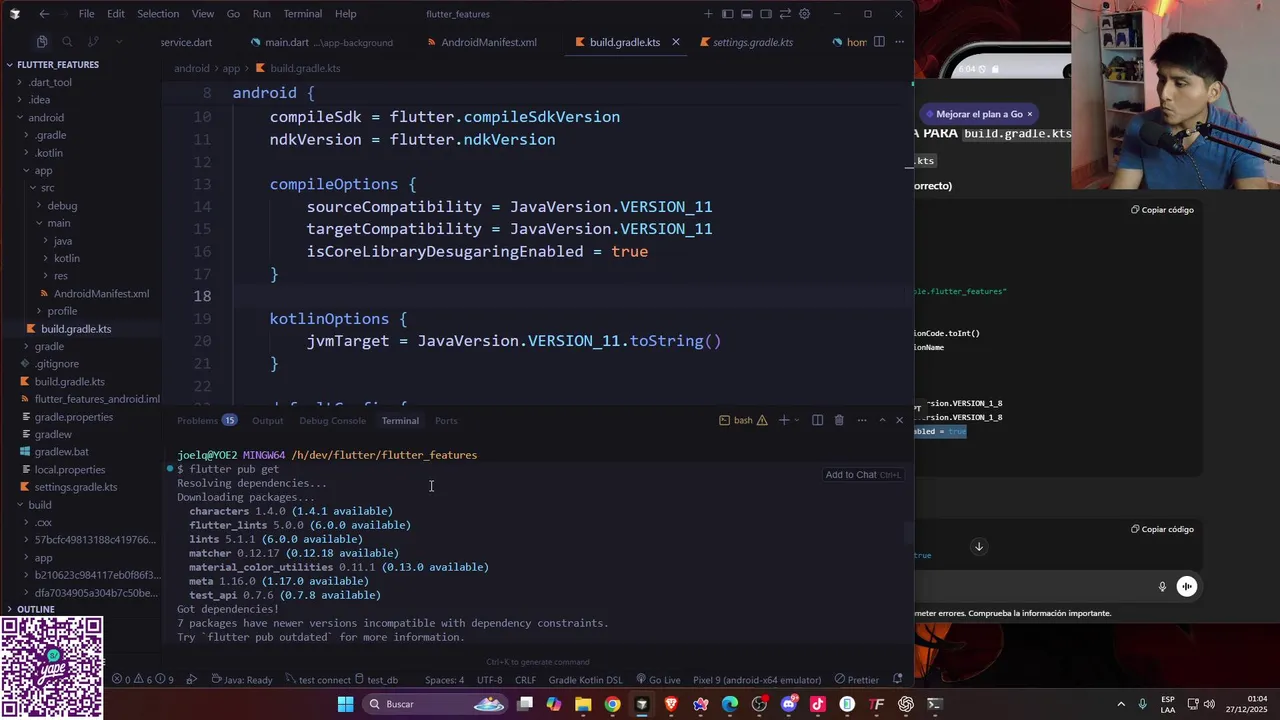The height and width of the screenshot is (720, 1280).
Task: Expand the profile folder
Action: (x=62, y=311)
